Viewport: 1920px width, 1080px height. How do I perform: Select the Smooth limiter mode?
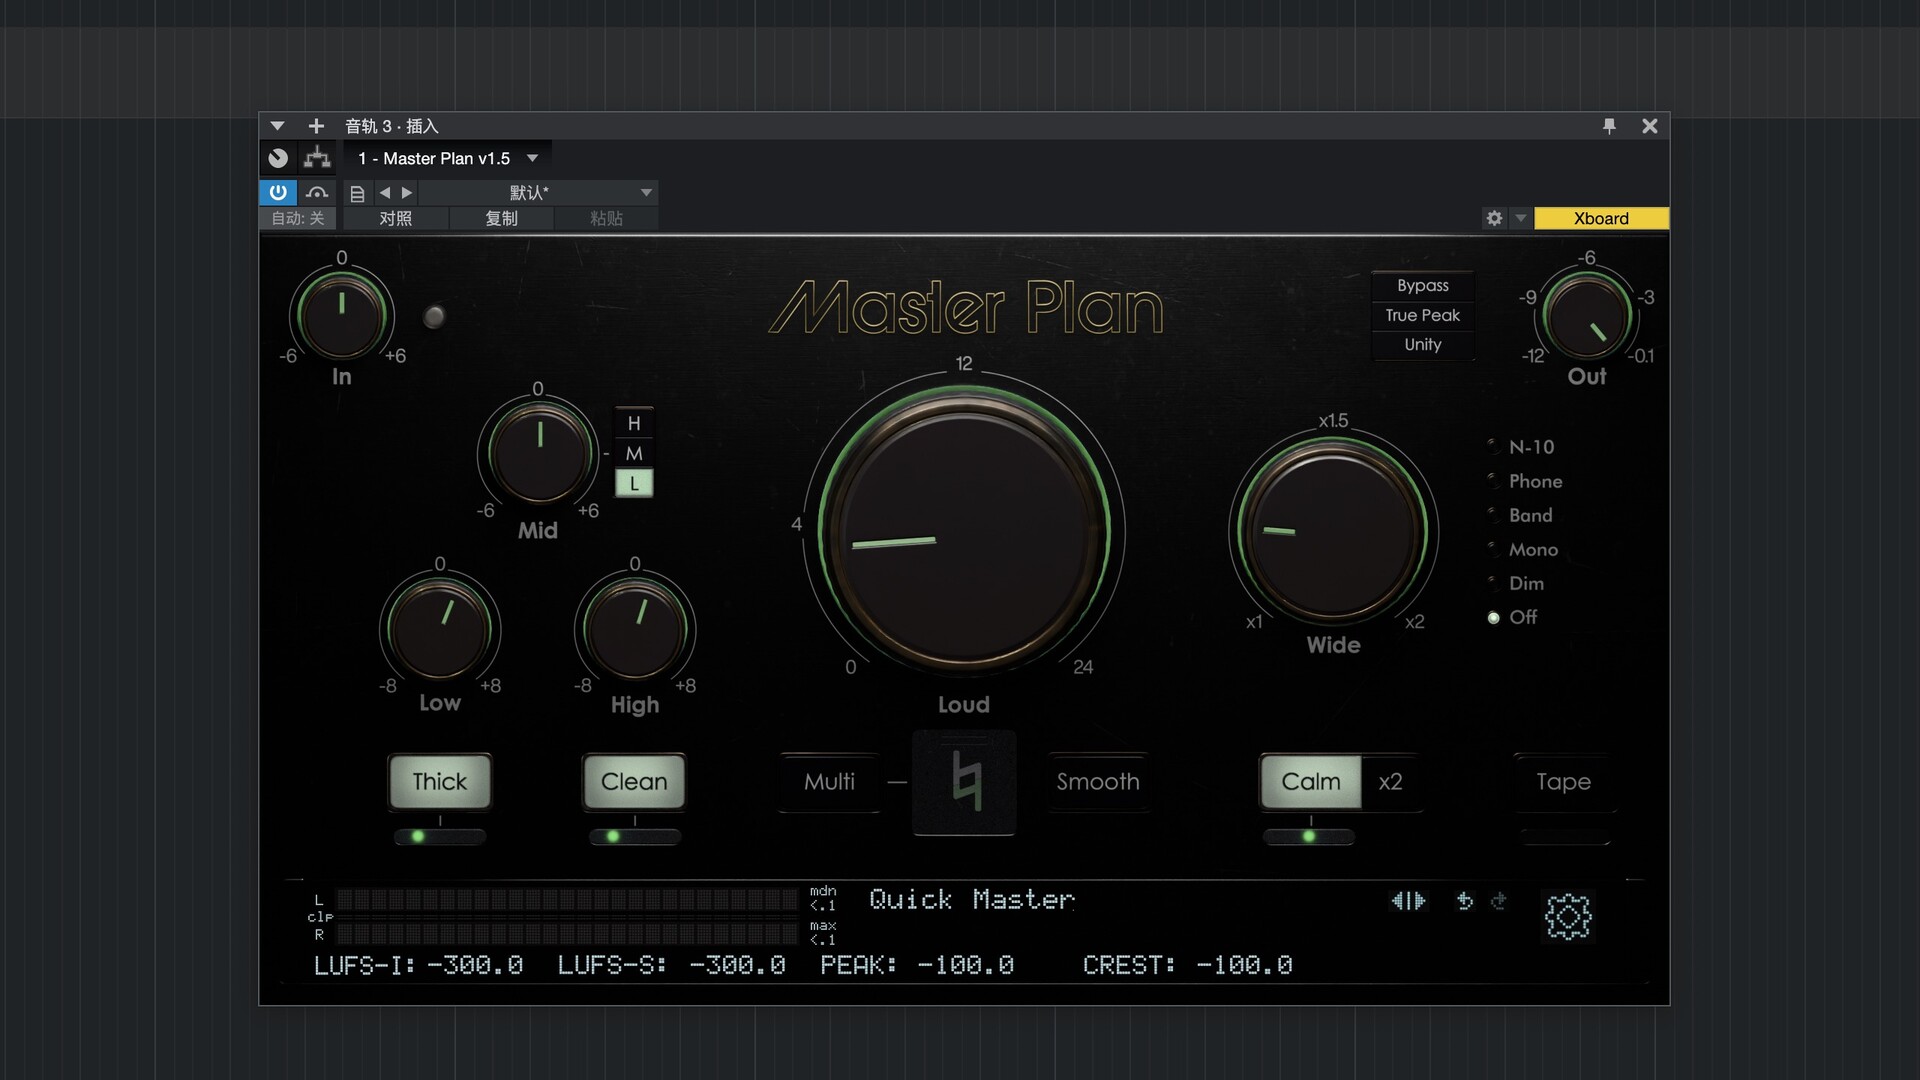tap(1098, 781)
